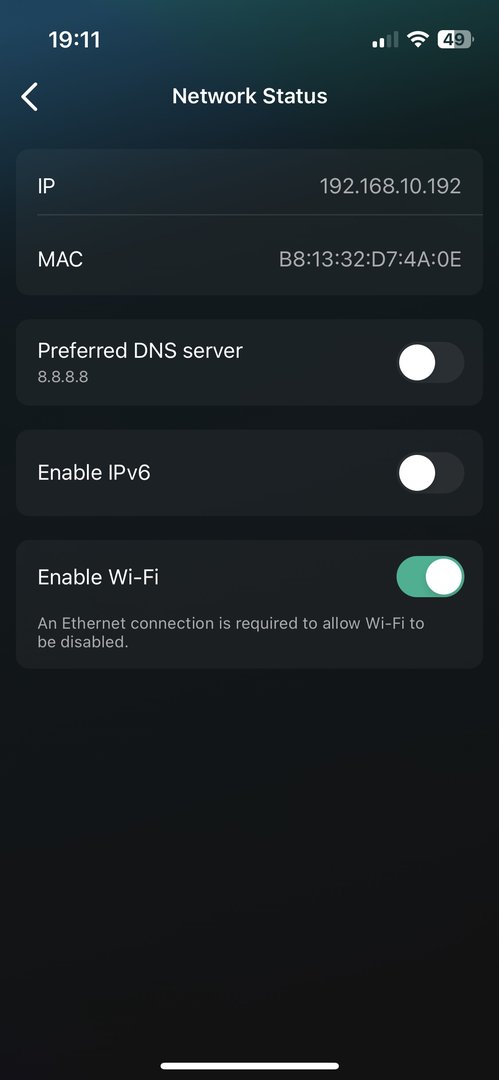Viewport: 499px width, 1080px height.
Task: Tap the 19:11 clock in status bar
Action: (x=74, y=40)
